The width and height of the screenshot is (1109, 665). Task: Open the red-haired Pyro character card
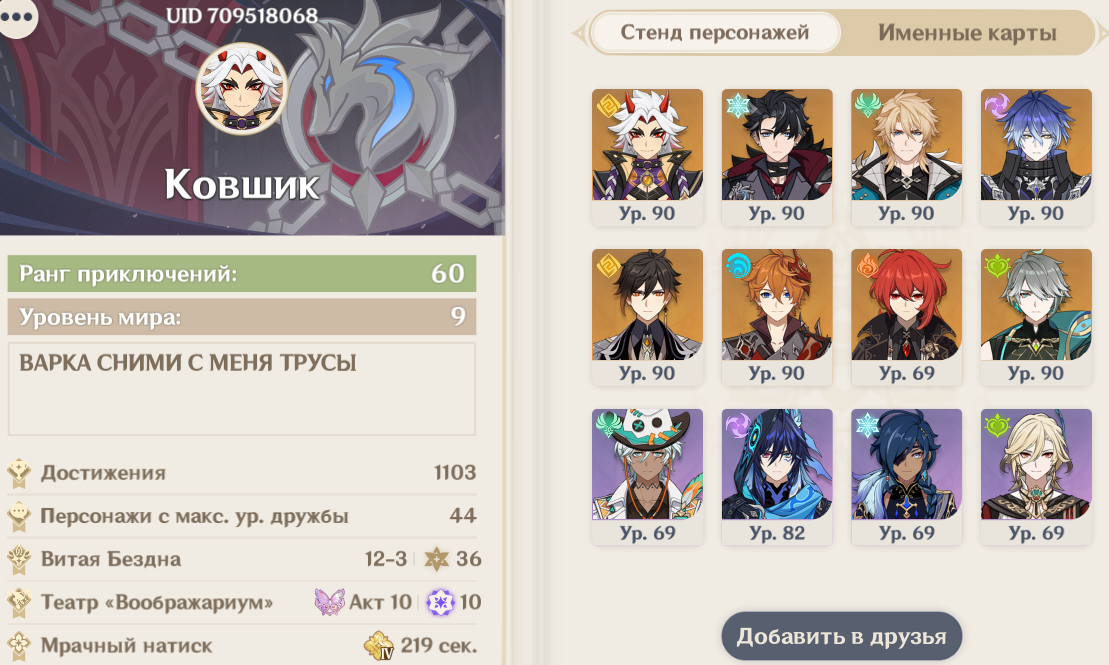[907, 316]
